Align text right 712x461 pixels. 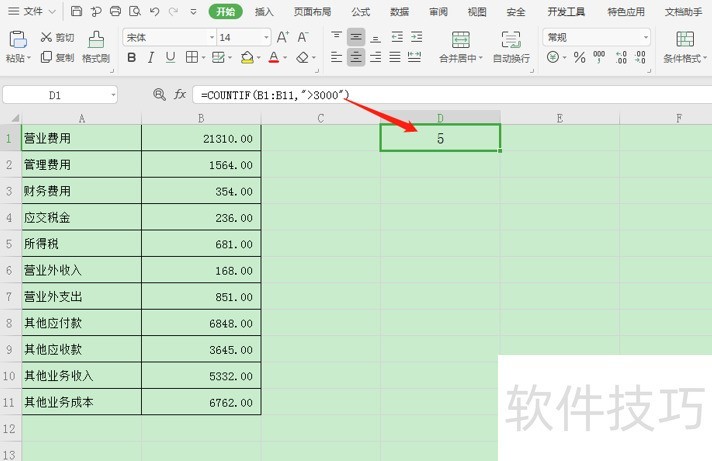point(376,57)
